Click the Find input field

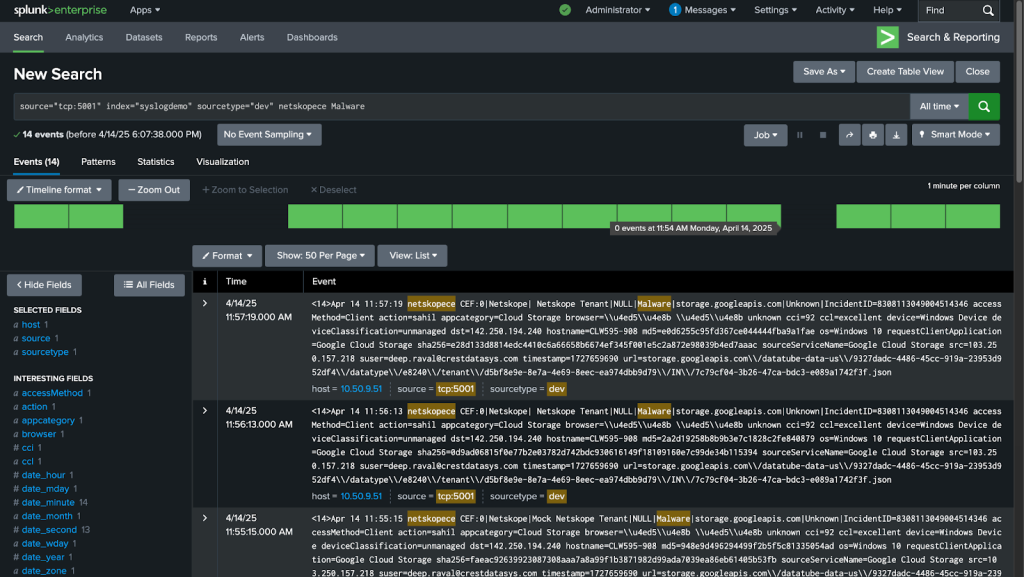tap(949, 10)
